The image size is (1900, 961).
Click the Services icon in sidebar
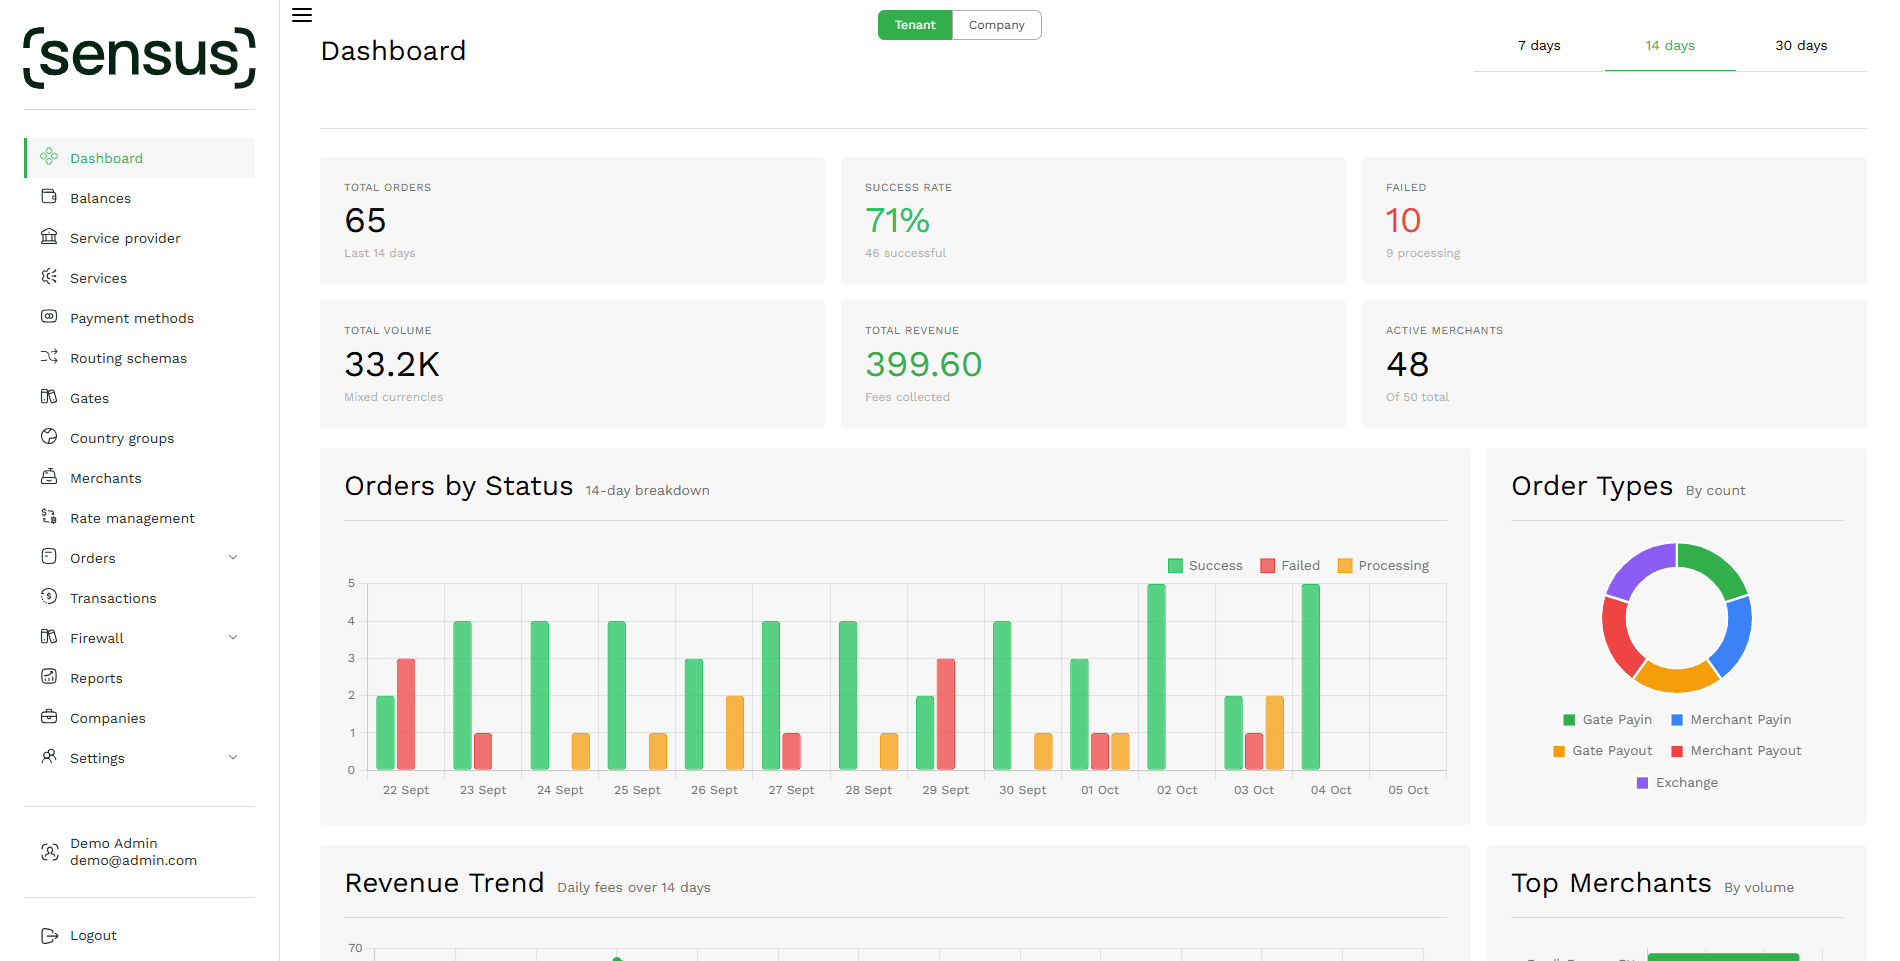[49, 277]
